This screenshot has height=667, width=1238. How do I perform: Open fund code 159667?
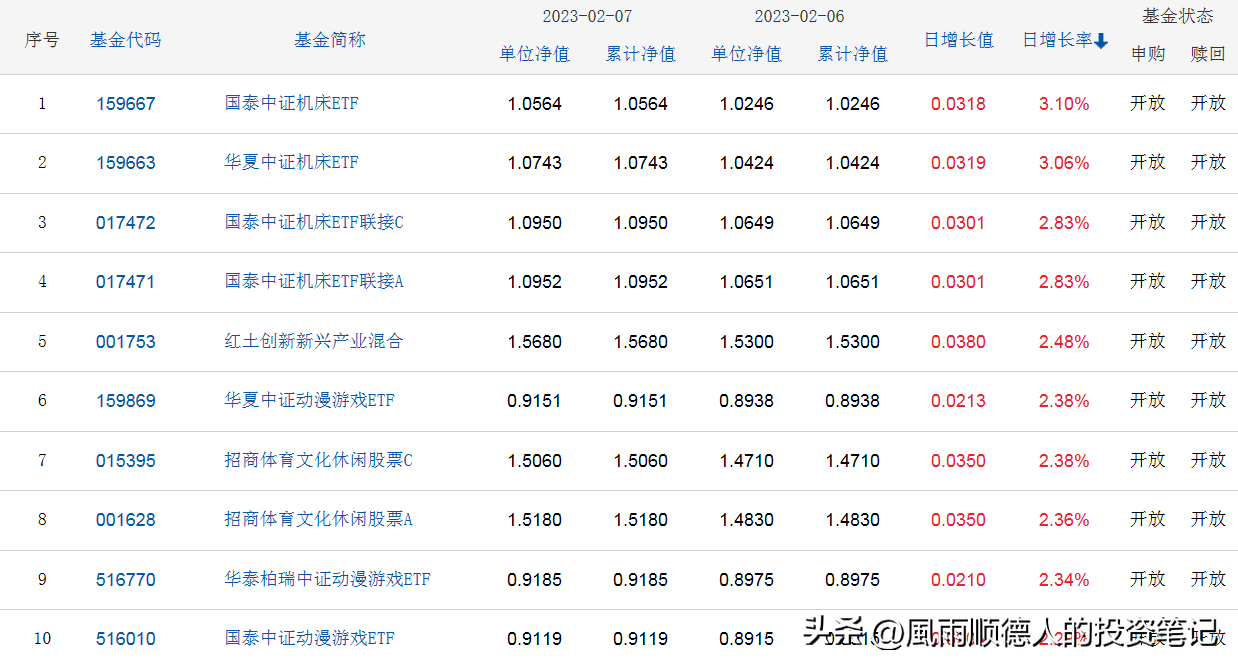point(126,104)
